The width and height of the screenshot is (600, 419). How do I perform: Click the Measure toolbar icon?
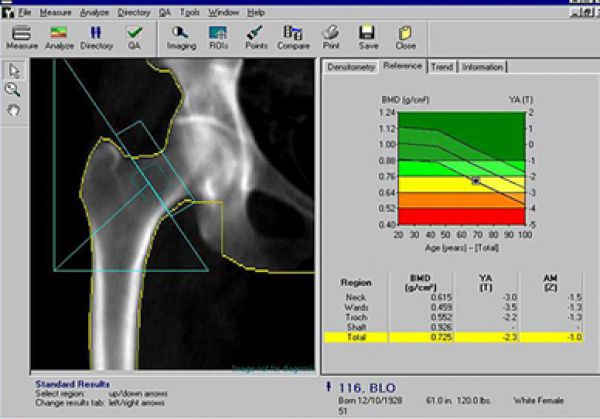coord(22,36)
